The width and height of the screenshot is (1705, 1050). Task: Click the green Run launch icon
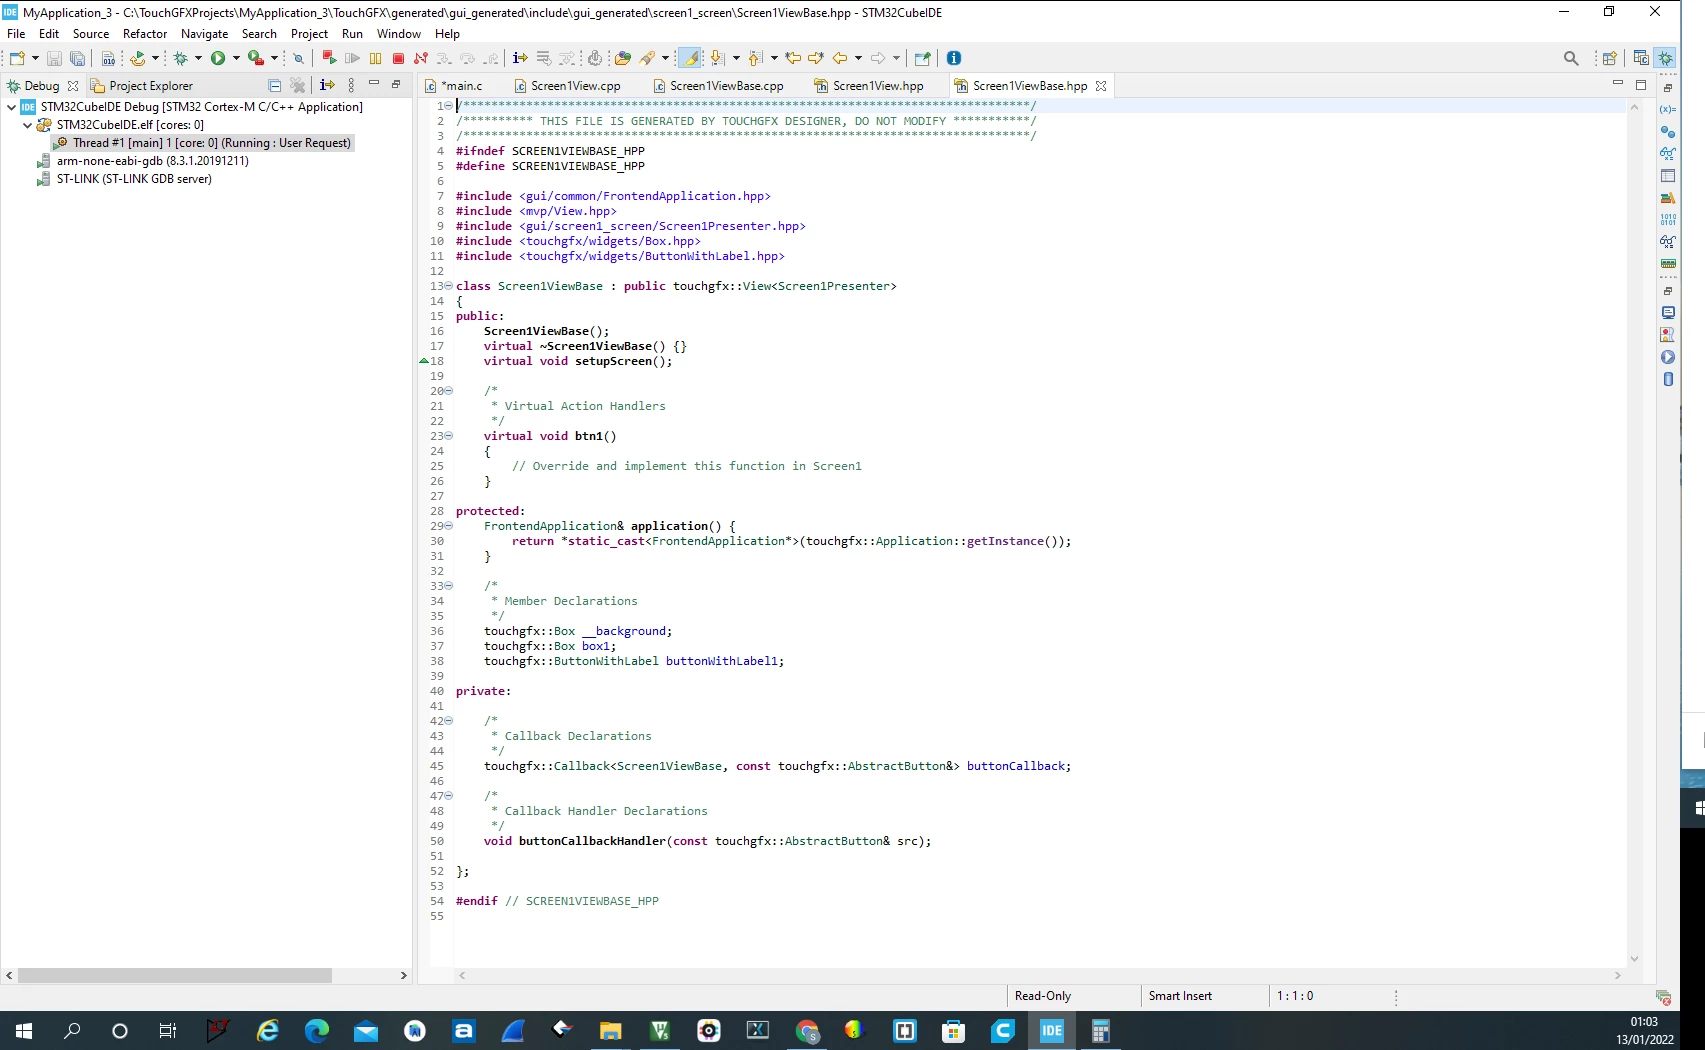point(217,58)
